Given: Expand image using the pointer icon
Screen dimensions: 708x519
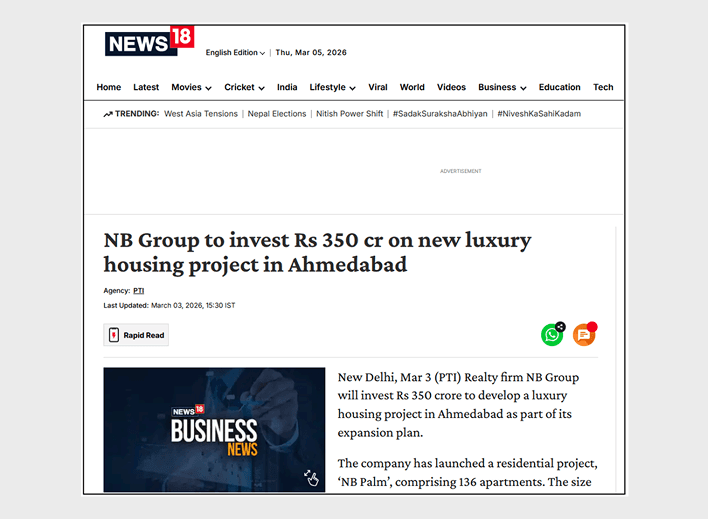Looking at the screenshot, I should pos(312,478).
